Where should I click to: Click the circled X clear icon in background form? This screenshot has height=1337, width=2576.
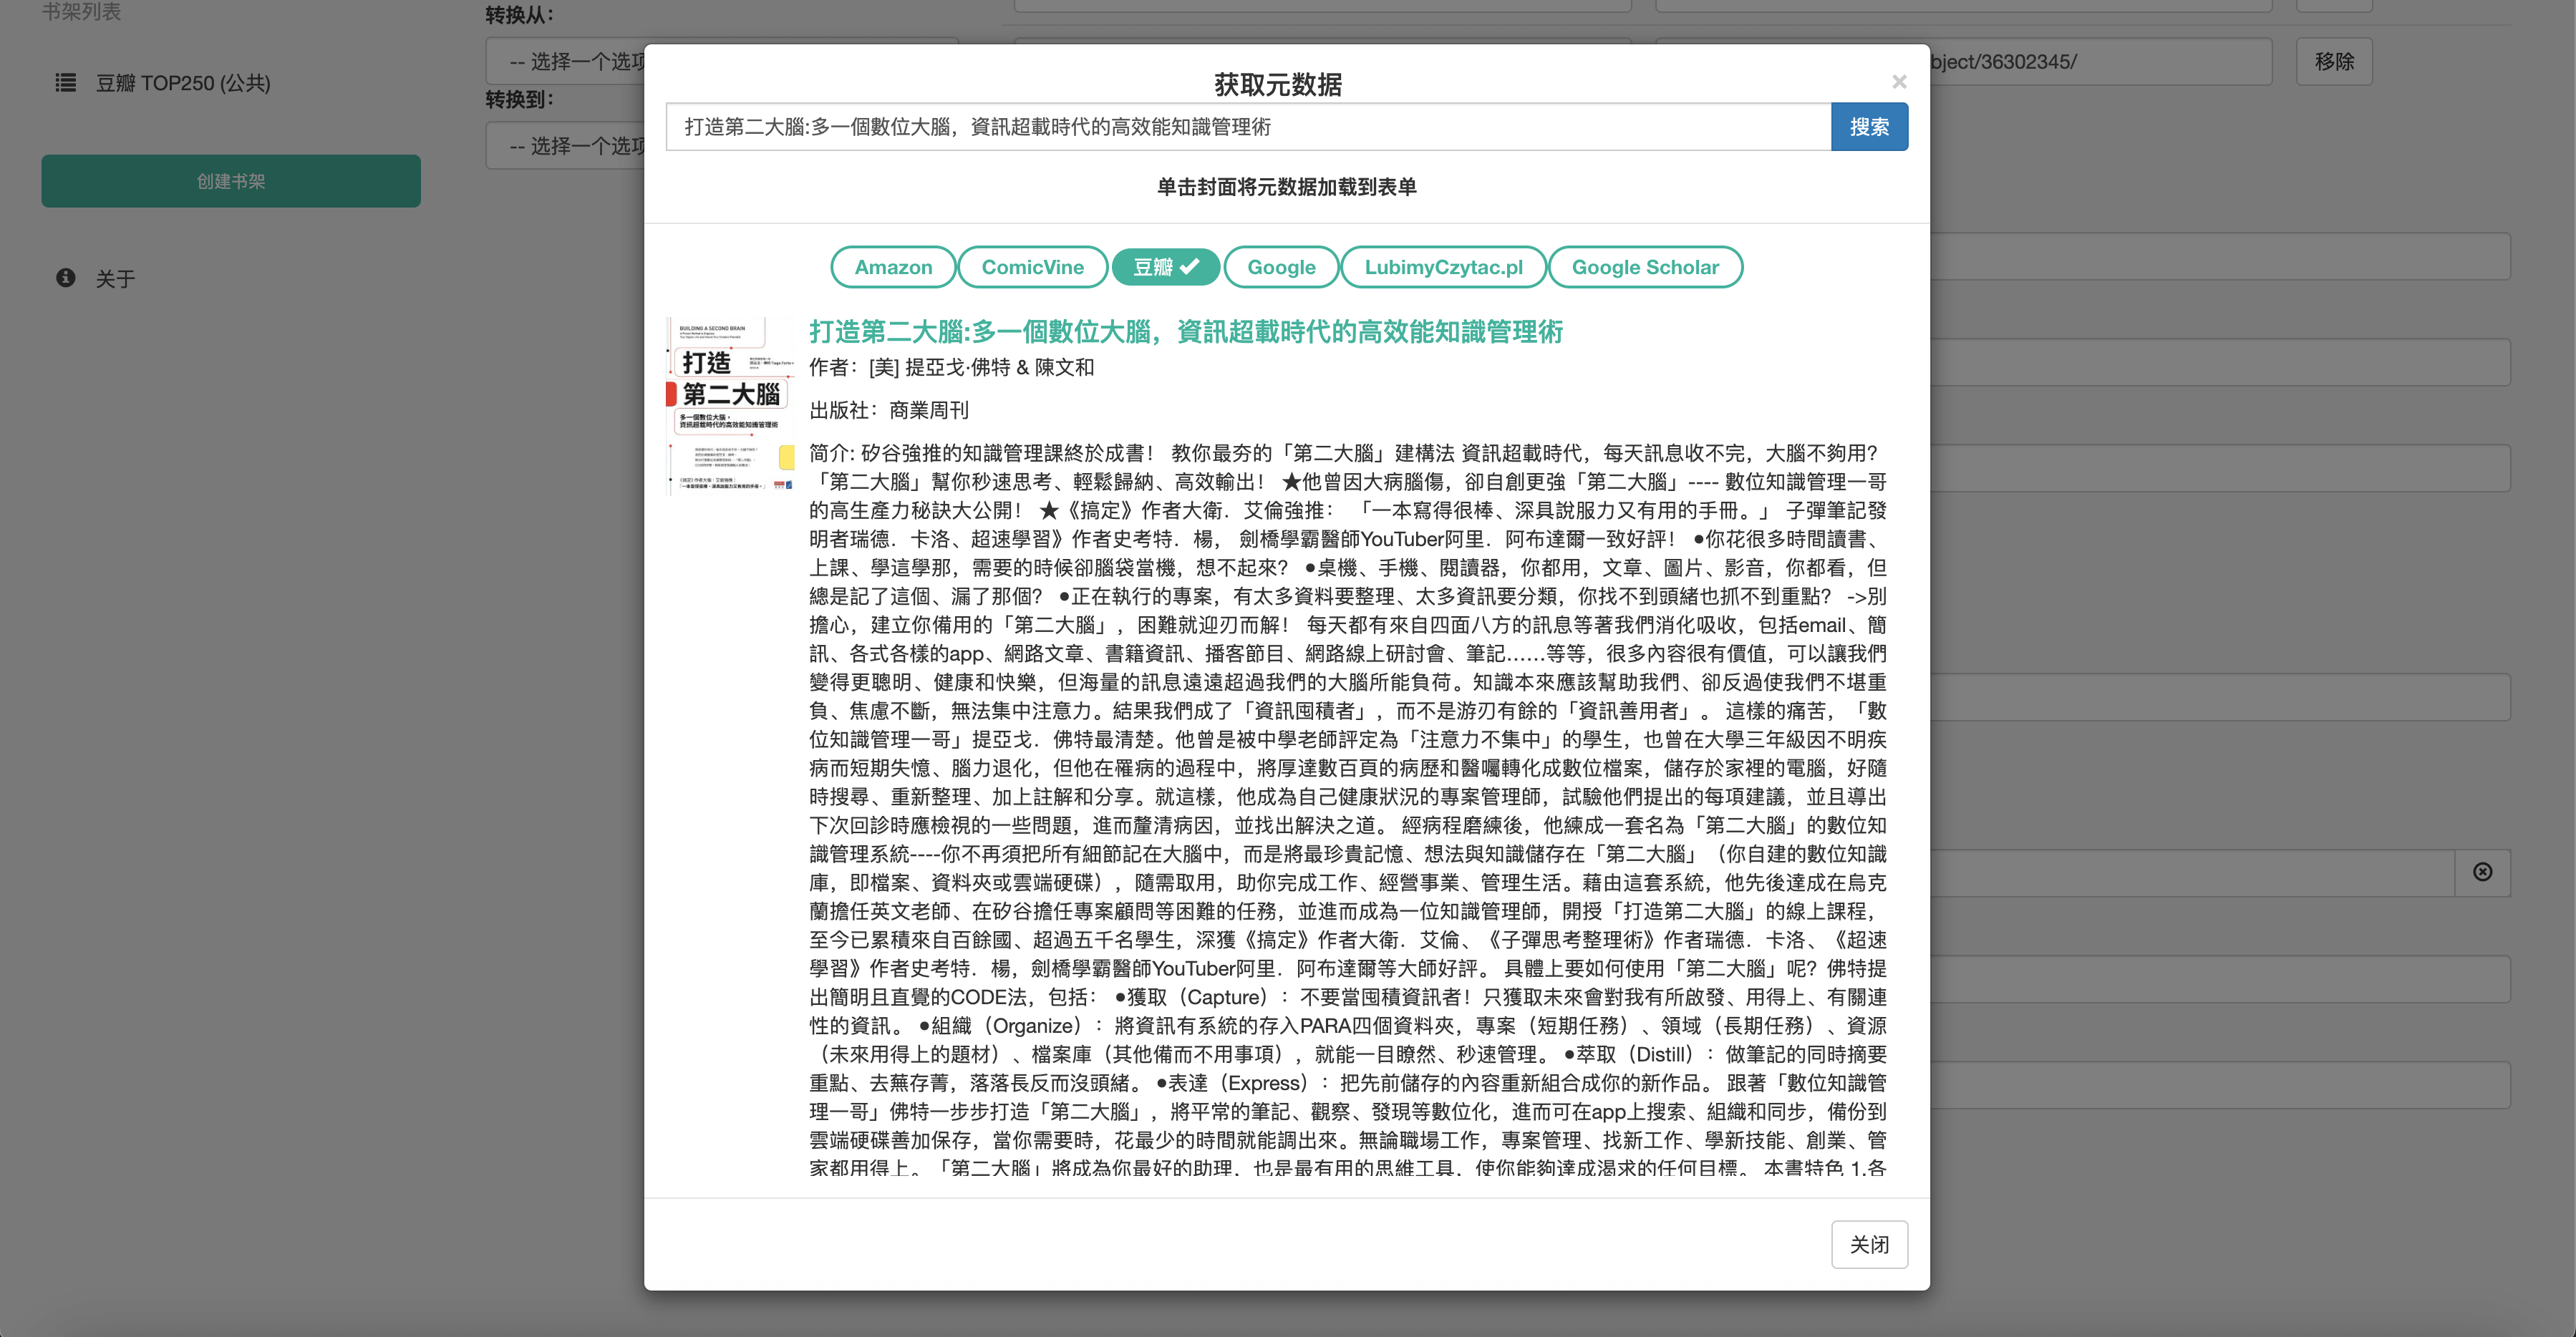pos(2482,872)
